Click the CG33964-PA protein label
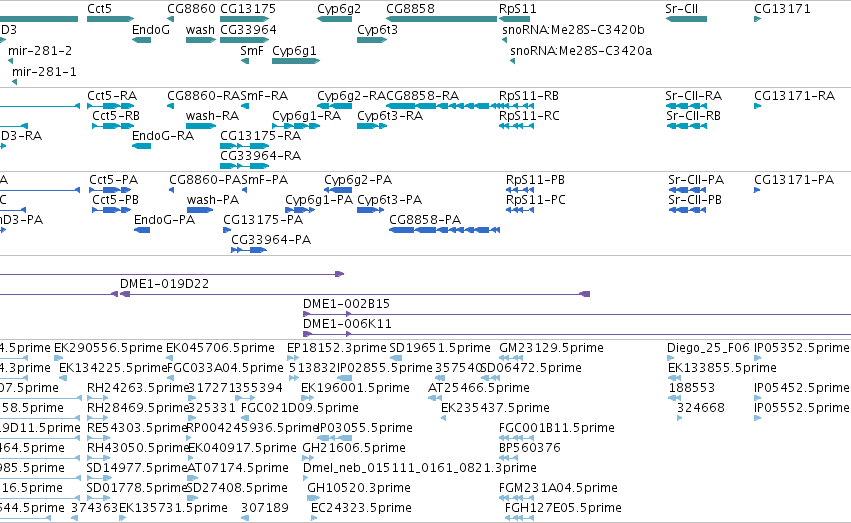Screen dimensions: 851x523 pos(271,240)
